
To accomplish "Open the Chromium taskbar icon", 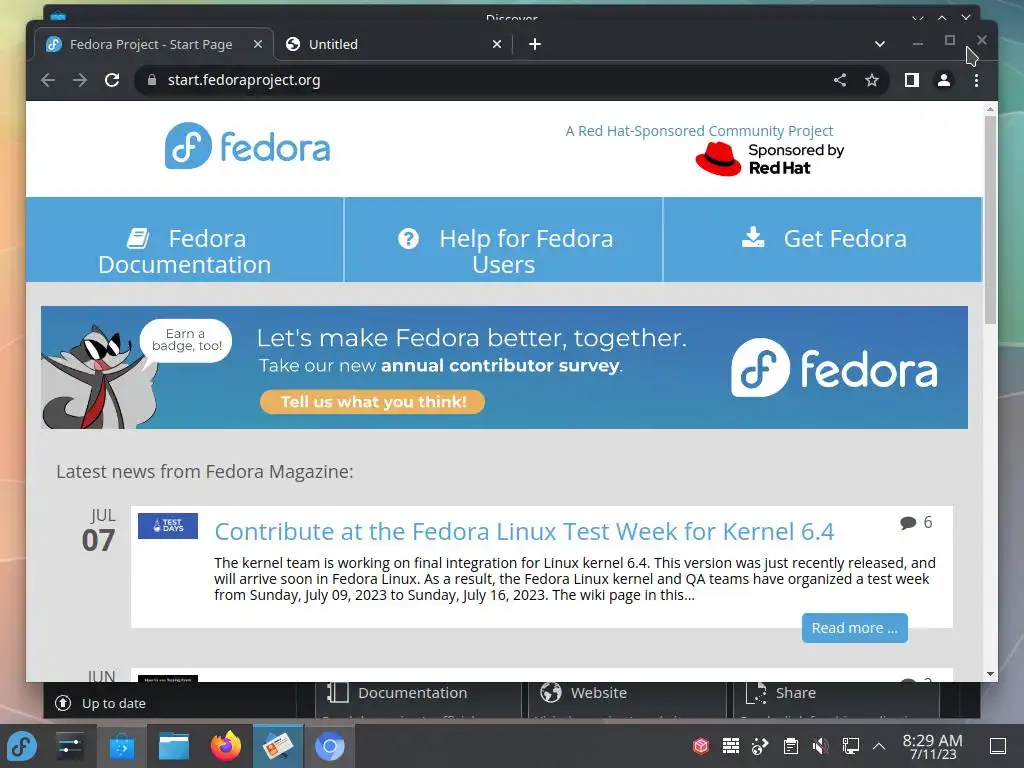I will [x=330, y=746].
